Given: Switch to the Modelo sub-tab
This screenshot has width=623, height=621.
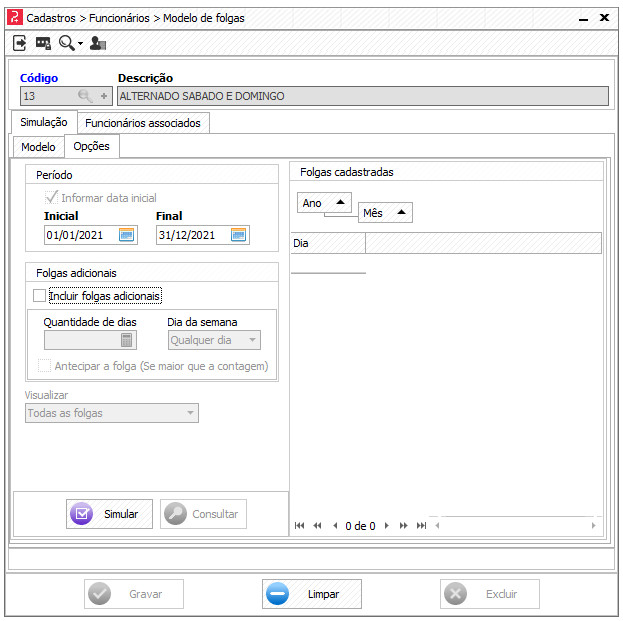Looking at the screenshot, I should click(38, 147).
